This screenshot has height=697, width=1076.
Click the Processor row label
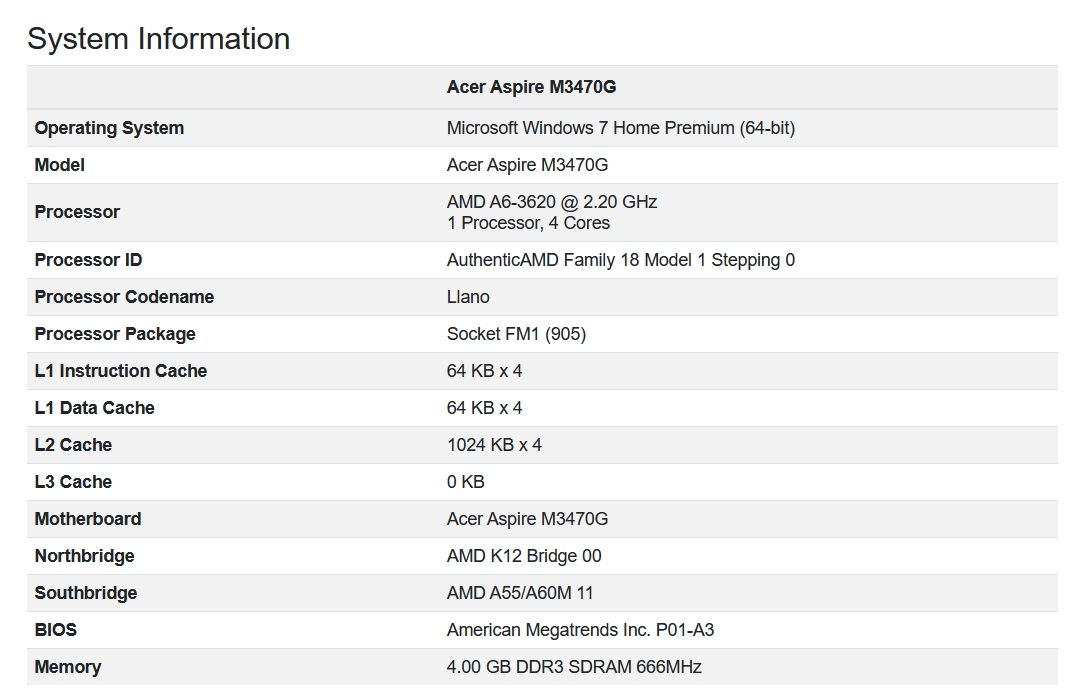77,212
